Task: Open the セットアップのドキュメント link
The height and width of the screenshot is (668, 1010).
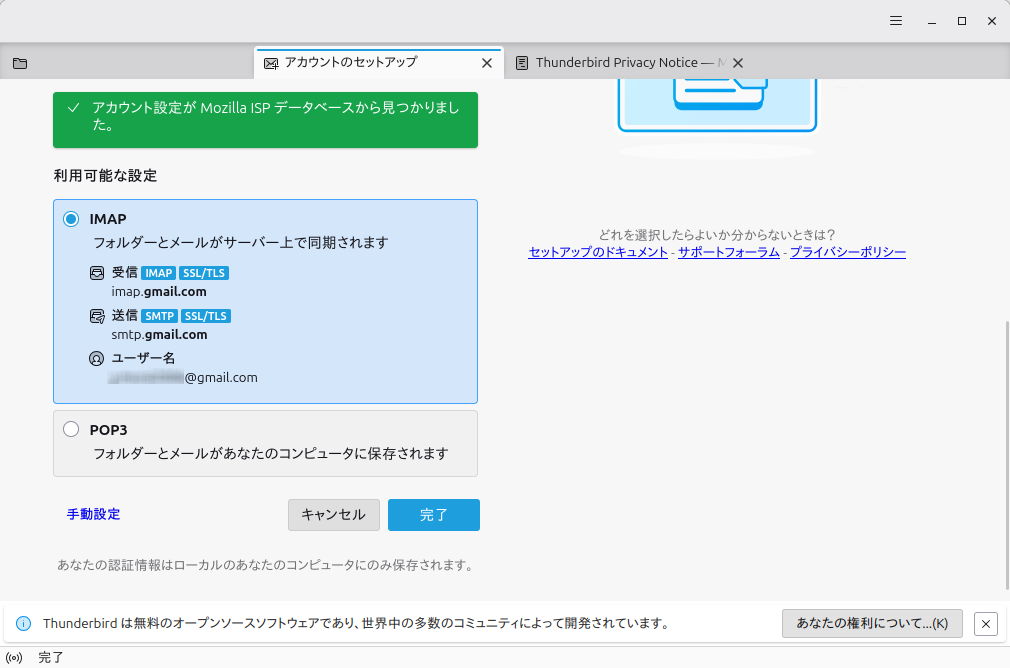Action: pyautogui.click(x=598, y=253)
